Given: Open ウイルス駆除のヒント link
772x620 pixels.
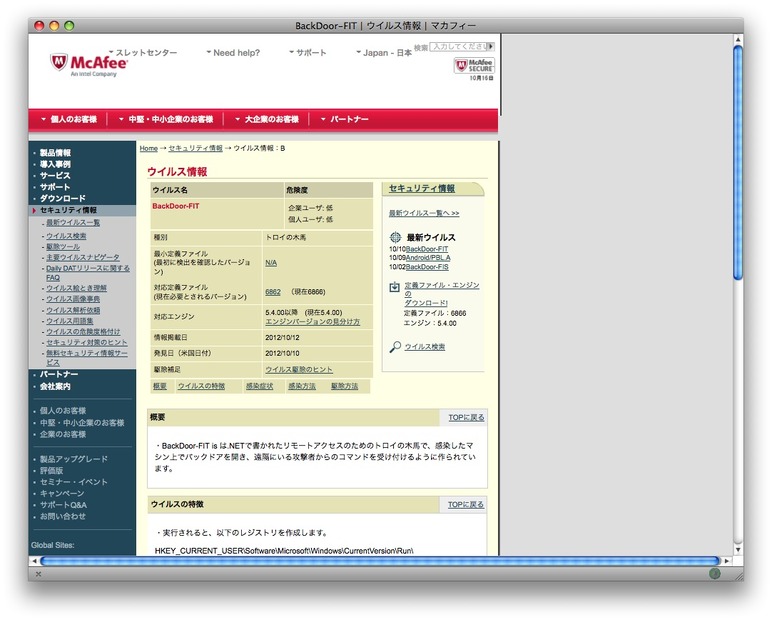Looking at the screenshot, I should click(x=299, y=370).
